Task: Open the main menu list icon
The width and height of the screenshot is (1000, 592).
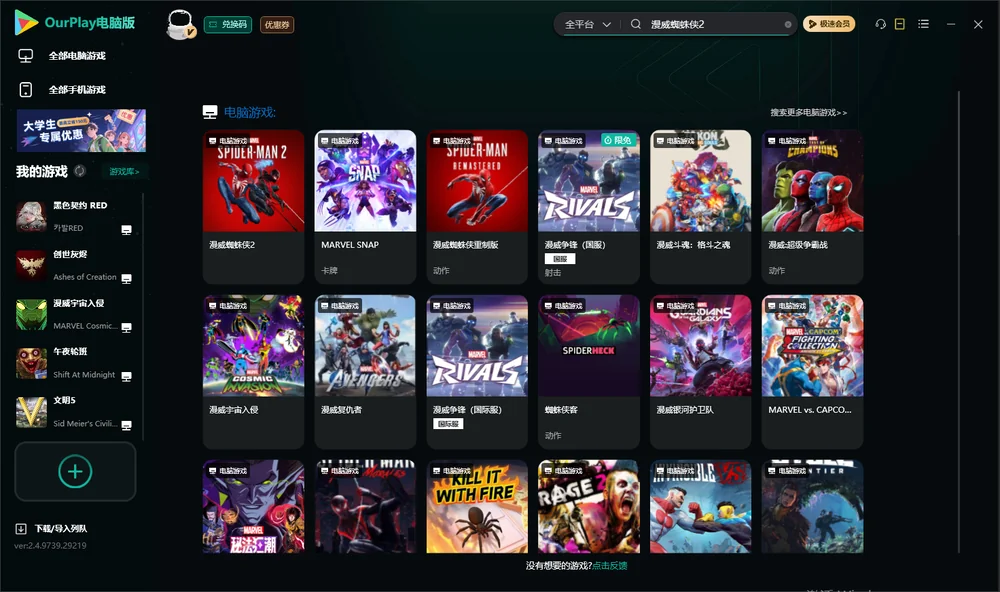Action: (x=923, y=24)
